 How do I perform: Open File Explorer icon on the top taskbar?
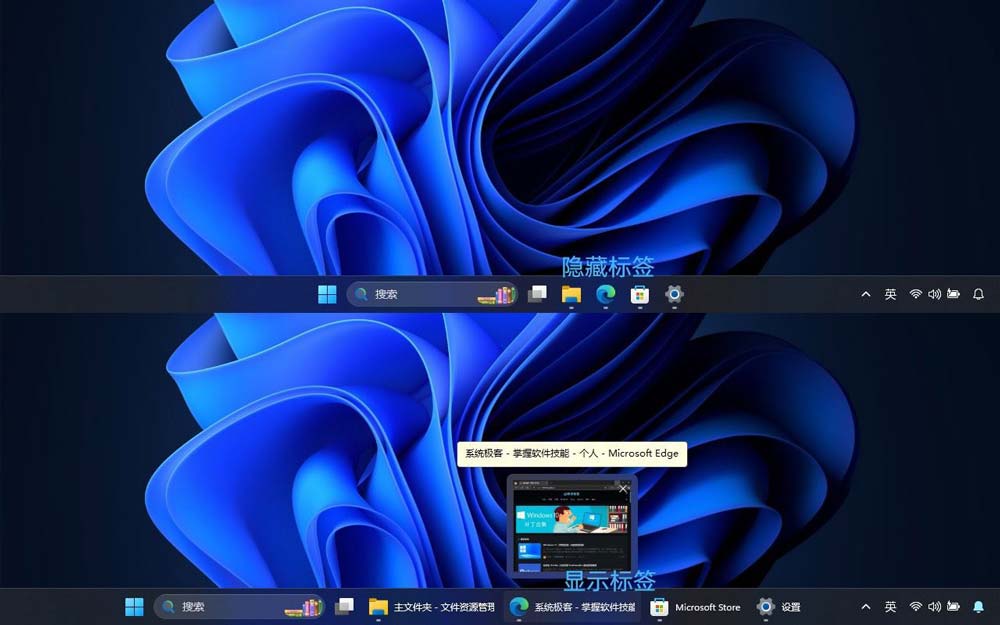pyautogui.click(x=569, y=295)
